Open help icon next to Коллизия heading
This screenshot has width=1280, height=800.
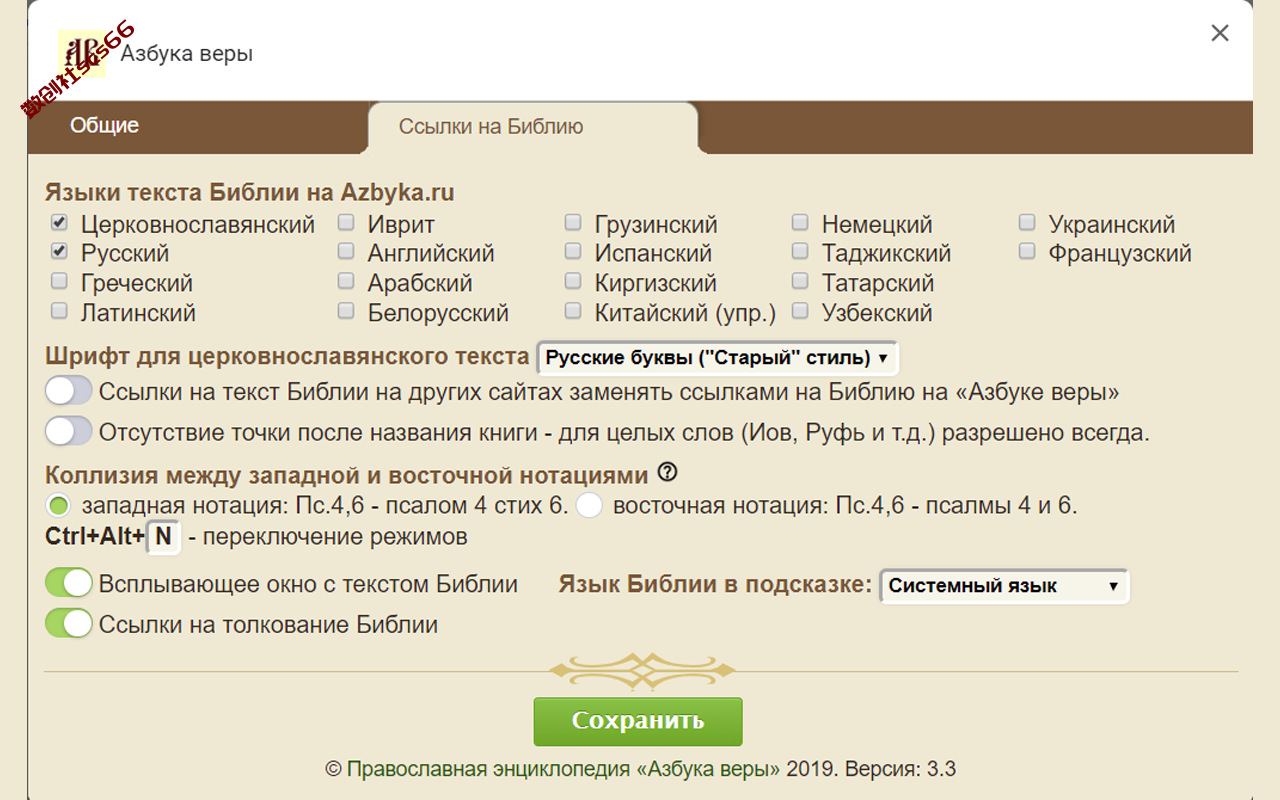pyautogui.click(x=668, y=472)
